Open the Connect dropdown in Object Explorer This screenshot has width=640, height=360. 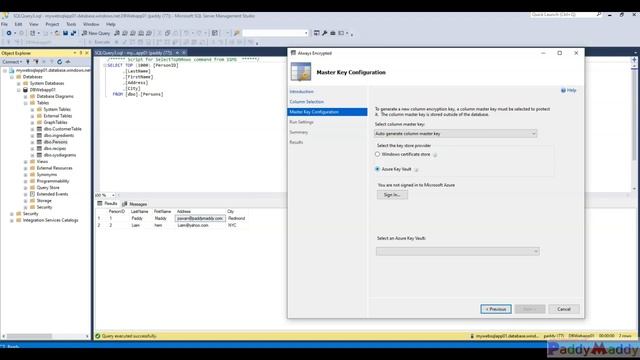[12, 62]
